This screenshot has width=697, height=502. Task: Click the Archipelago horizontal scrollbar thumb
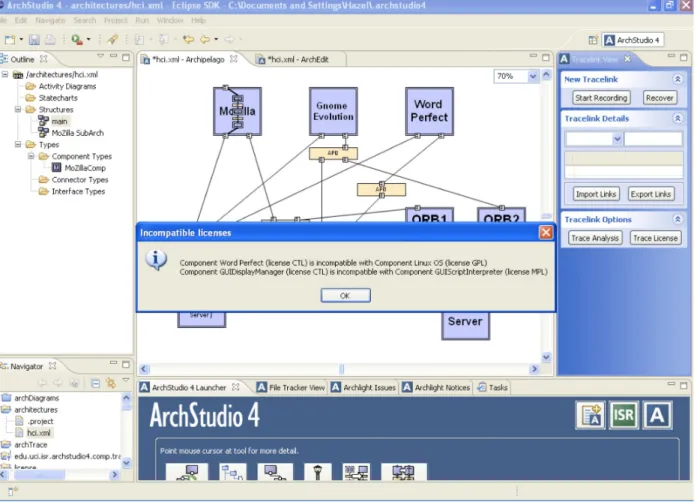342,369
